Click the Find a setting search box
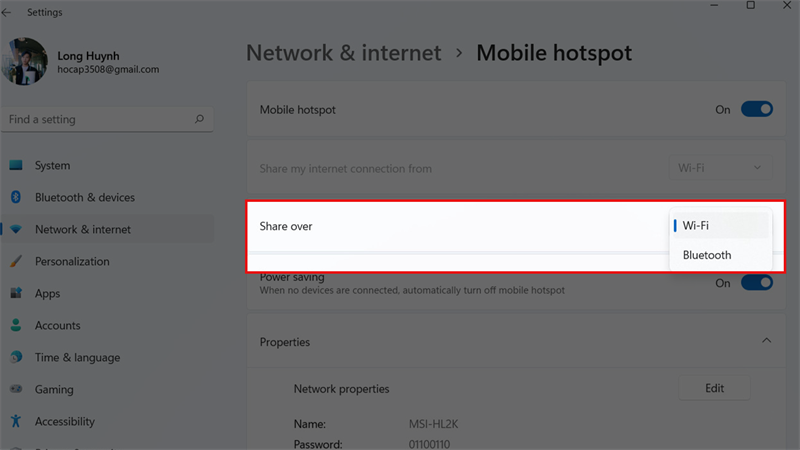This screenshot has width=800, height=450. (100, 120)
